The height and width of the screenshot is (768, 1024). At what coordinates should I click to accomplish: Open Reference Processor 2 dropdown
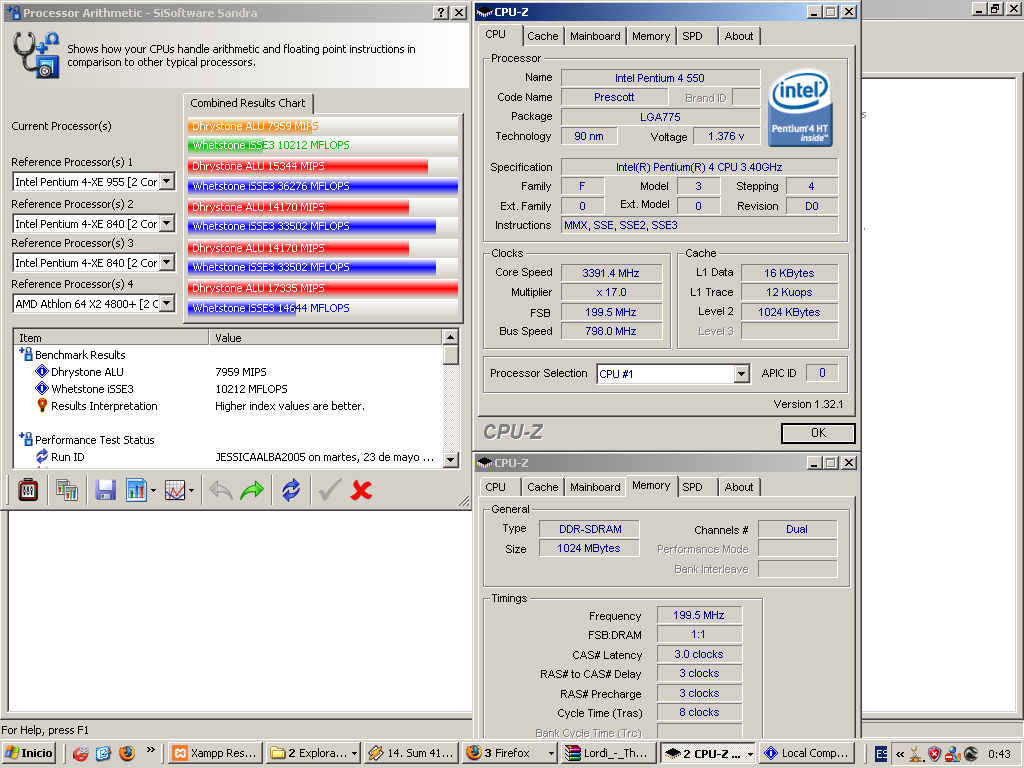point(167,224)
